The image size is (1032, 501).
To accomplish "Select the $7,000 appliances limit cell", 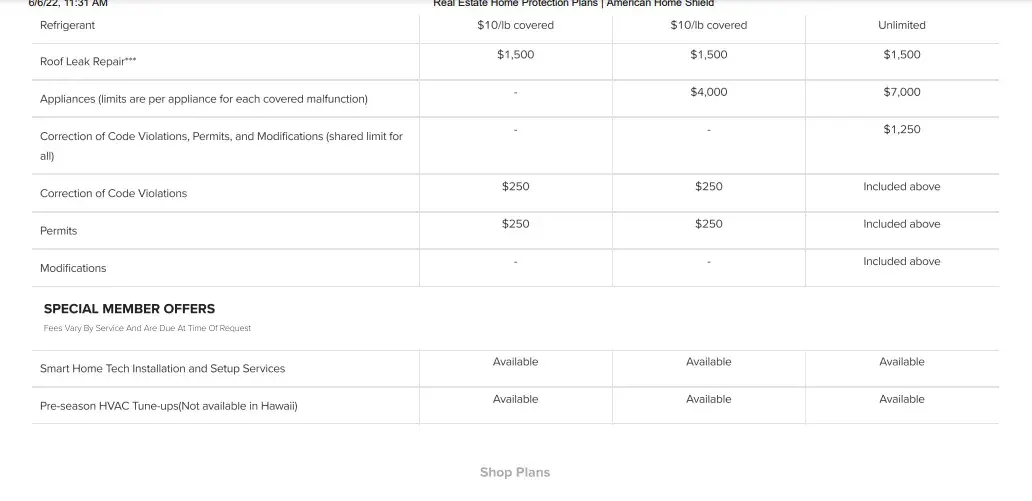I will [x=901, y=92].
